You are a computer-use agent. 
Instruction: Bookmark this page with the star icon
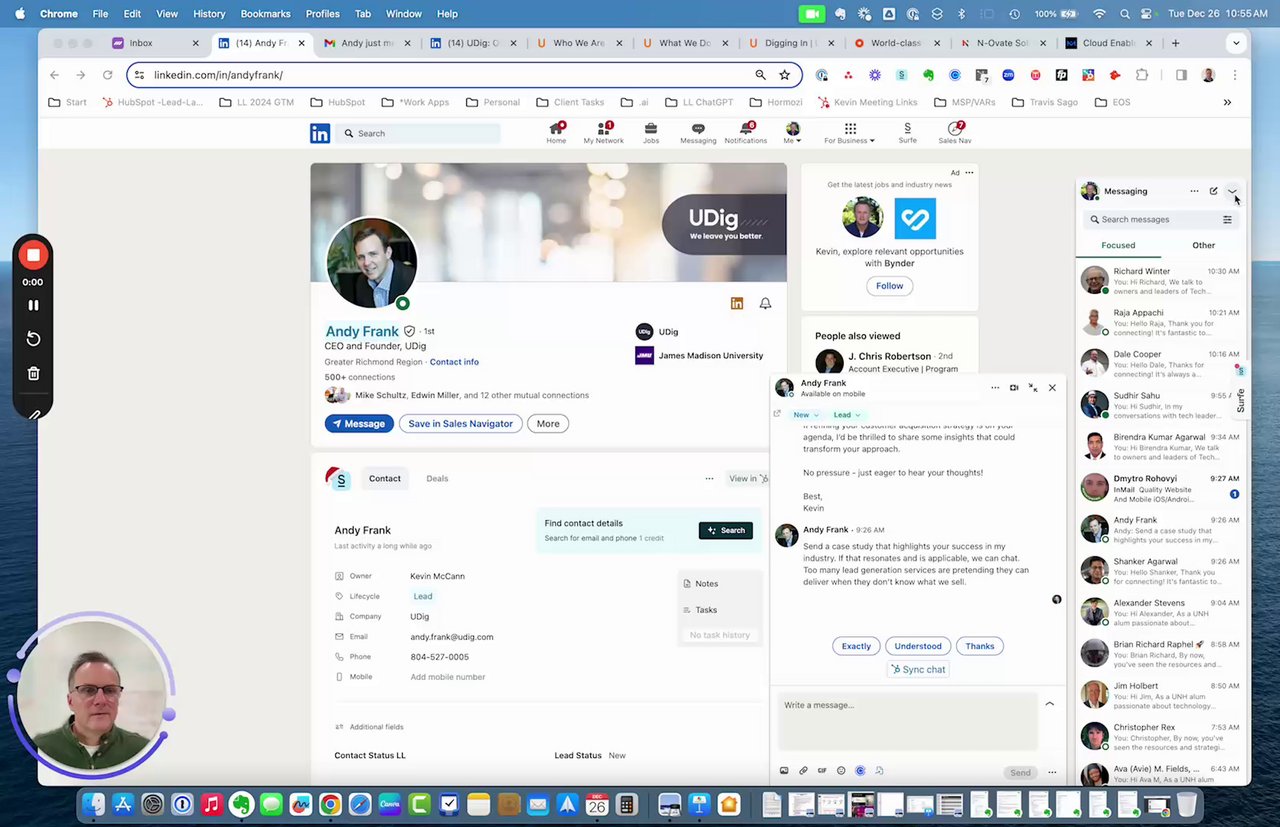point(784,75)
